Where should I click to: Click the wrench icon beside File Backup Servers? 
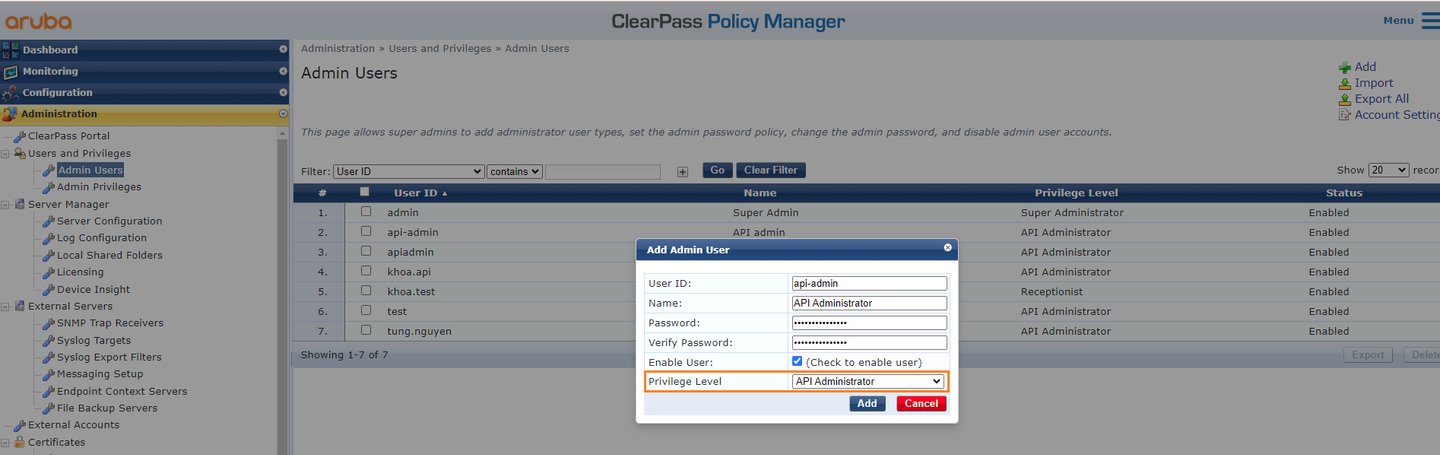coord(48,408)
